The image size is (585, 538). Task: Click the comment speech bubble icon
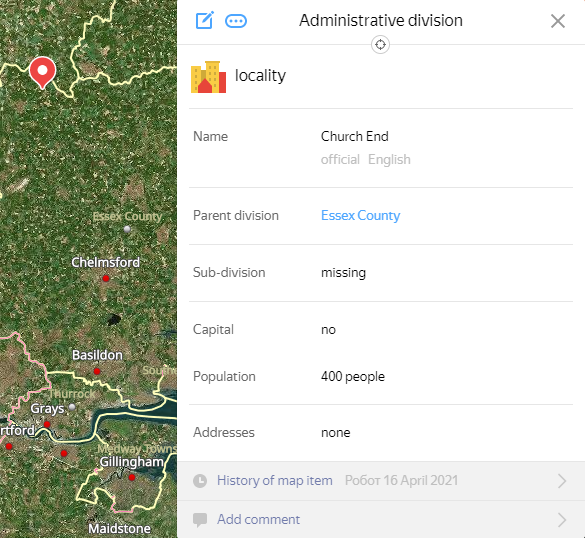point(200,520)
